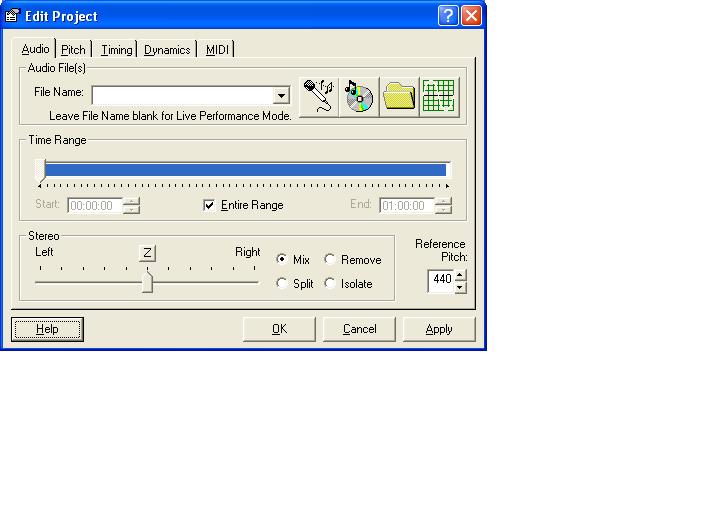Viewport: 704px width, 528px height.
Task: Open the Timing tab
Action: [117, 50]
